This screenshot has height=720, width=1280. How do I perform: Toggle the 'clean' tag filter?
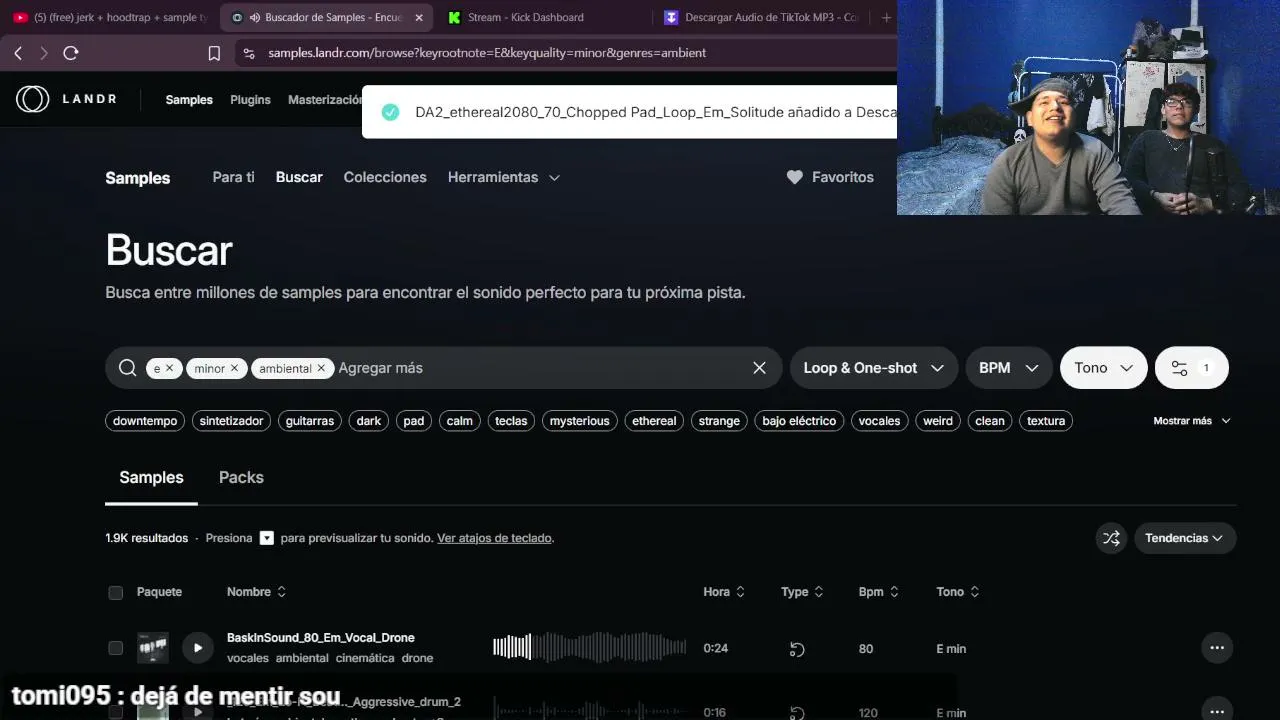(990, 421)
